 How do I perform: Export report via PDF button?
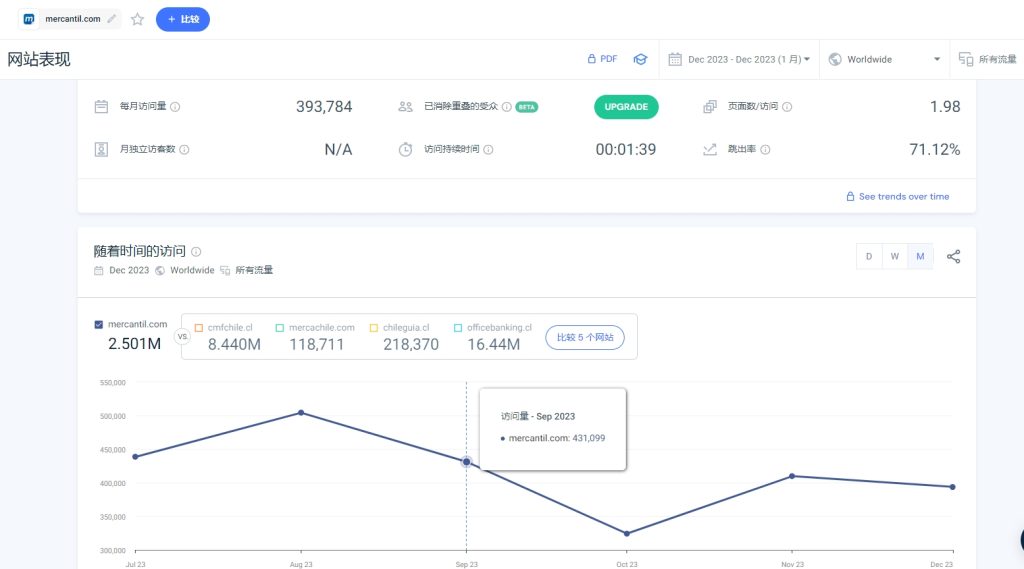point(602,59)
